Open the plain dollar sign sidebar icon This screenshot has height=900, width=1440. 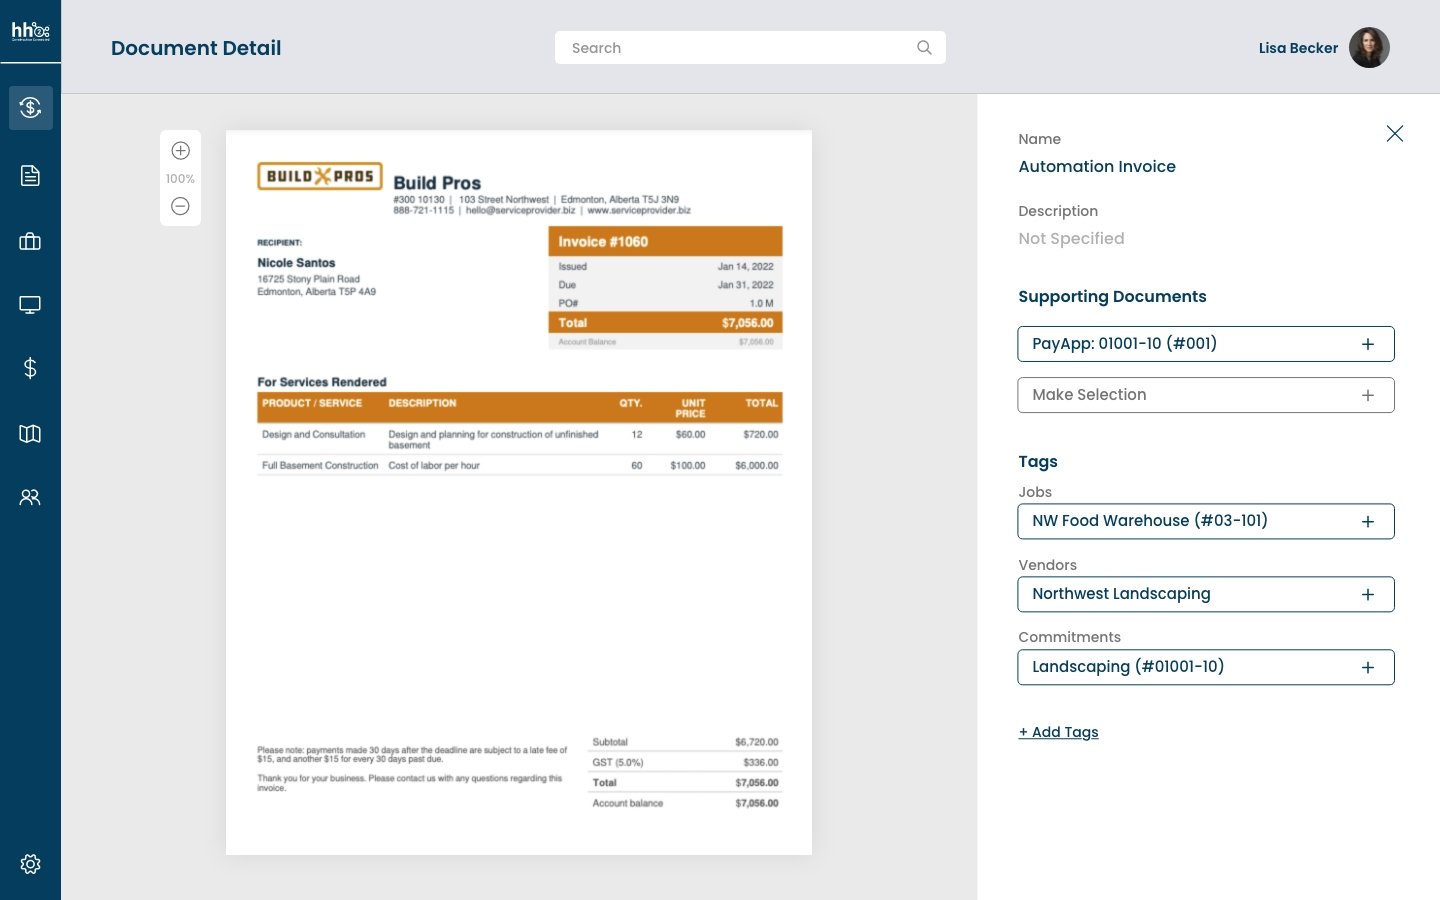(x=30, y=369)
